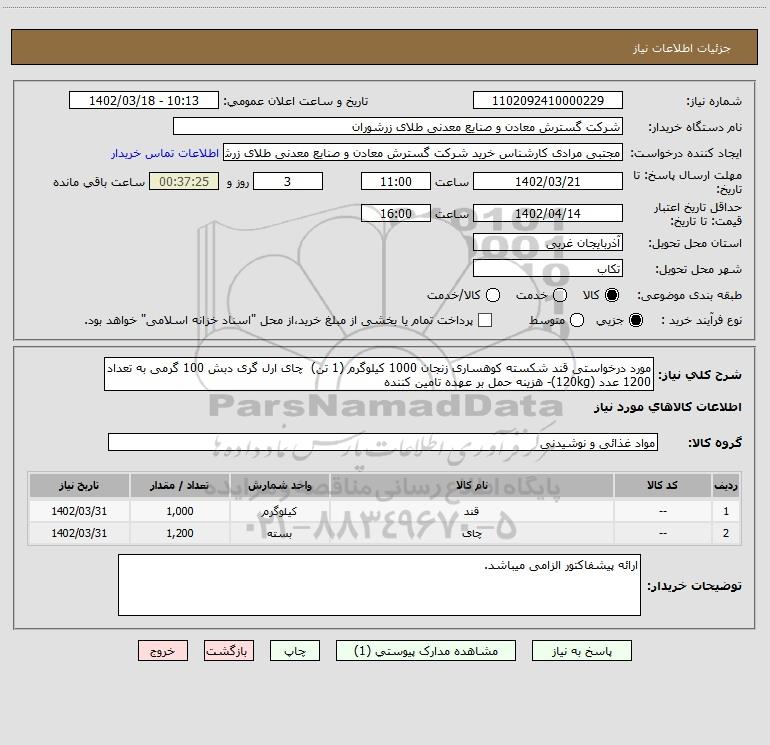
Task: Click the چای item name cell
Action: (471, 533)
